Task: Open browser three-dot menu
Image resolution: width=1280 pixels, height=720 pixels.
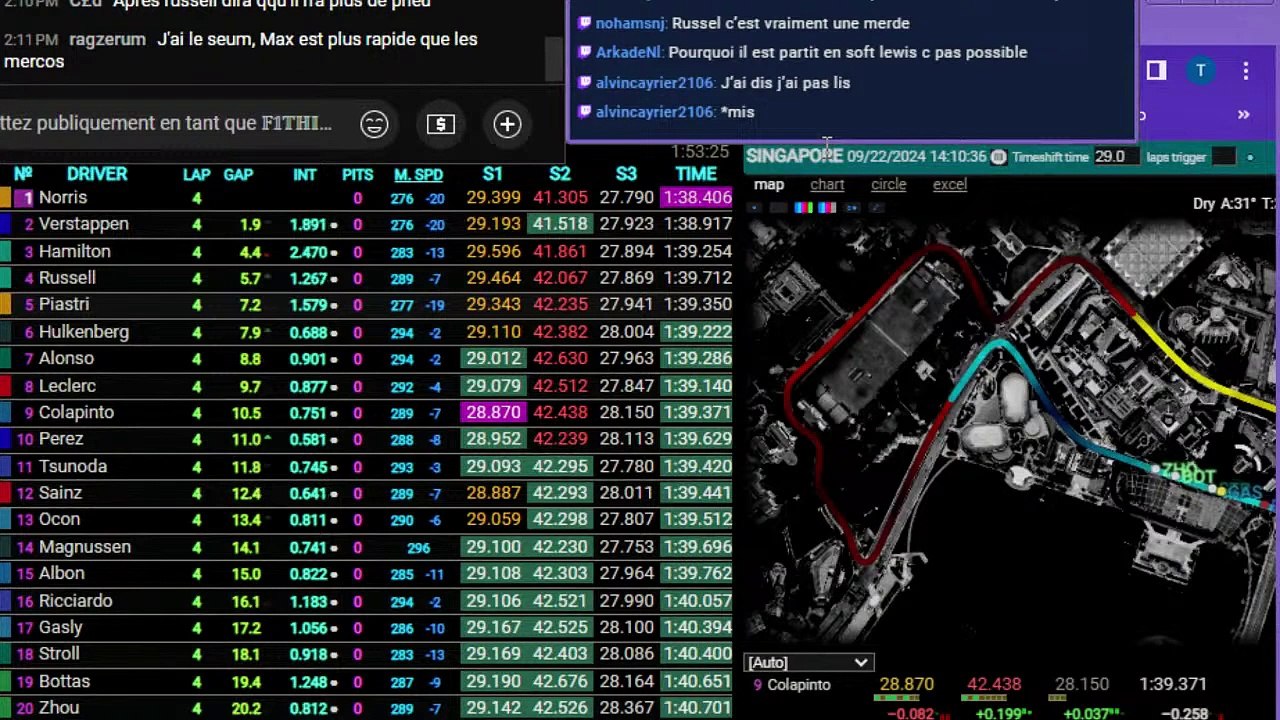Action: coord(1245,70)
